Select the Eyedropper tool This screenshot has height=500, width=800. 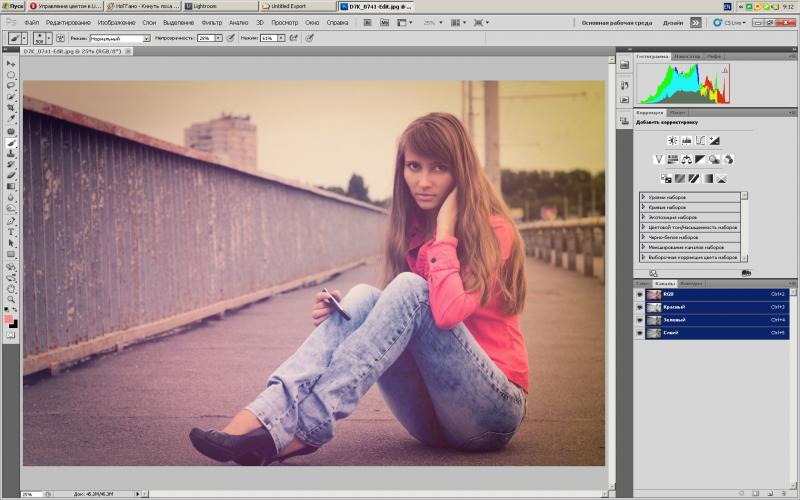point(11,119)
